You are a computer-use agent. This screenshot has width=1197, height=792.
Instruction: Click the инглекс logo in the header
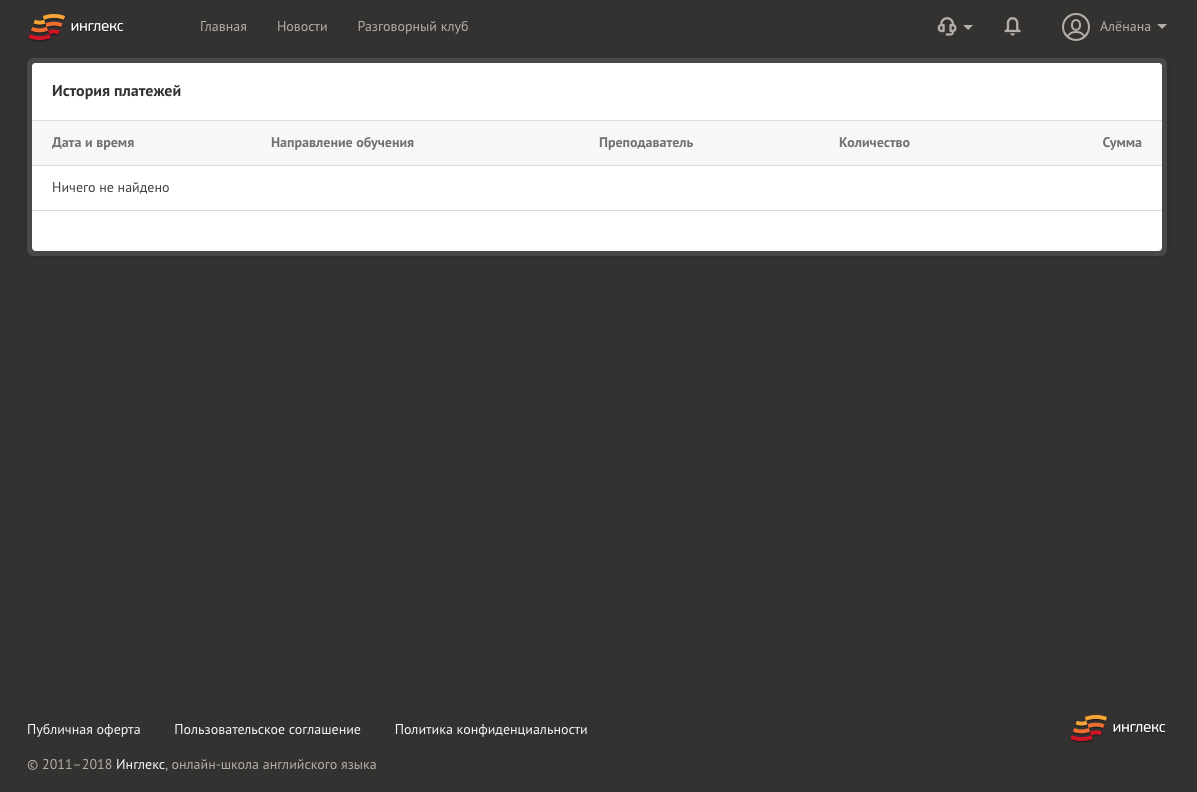pos(76,27)
